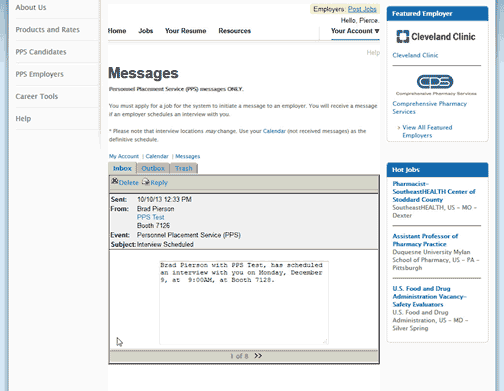504x391 pixels.
Task: Open the Resources menu item
Action: pyautogui.click(x=235, y=31)
